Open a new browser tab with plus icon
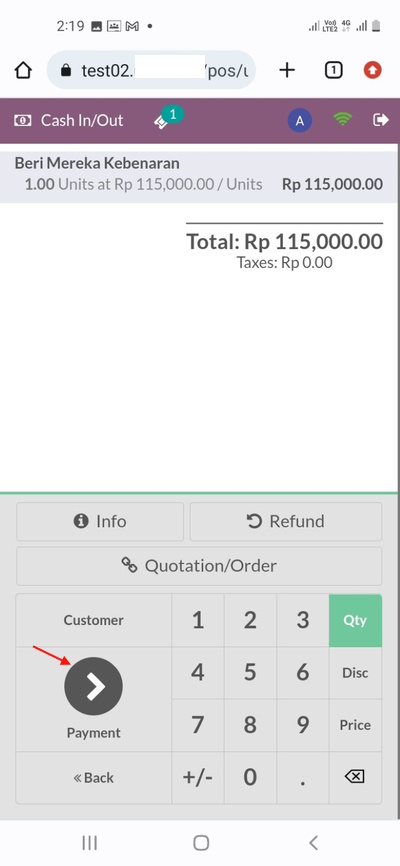This screenshot has height=866, width=400. [x=287, y=70]
